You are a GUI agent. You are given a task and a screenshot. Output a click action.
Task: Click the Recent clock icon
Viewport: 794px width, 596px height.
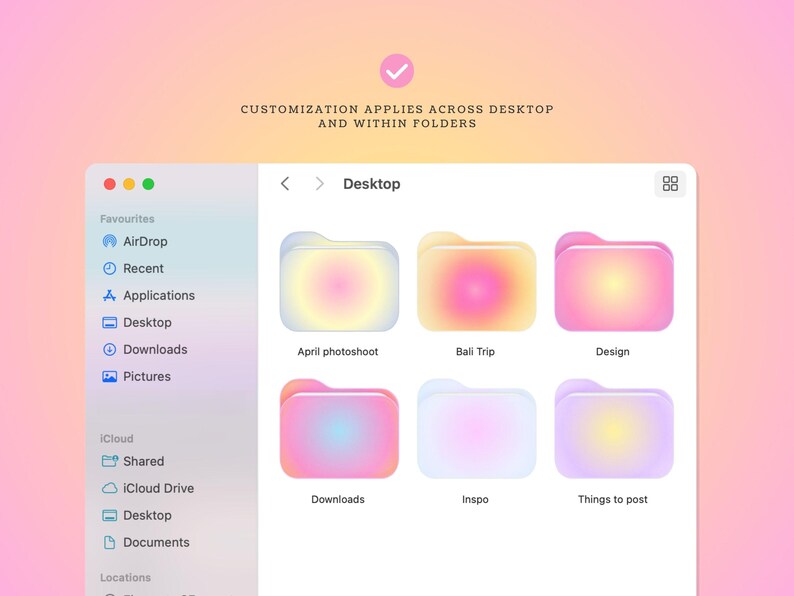click(x=109, y=268)
